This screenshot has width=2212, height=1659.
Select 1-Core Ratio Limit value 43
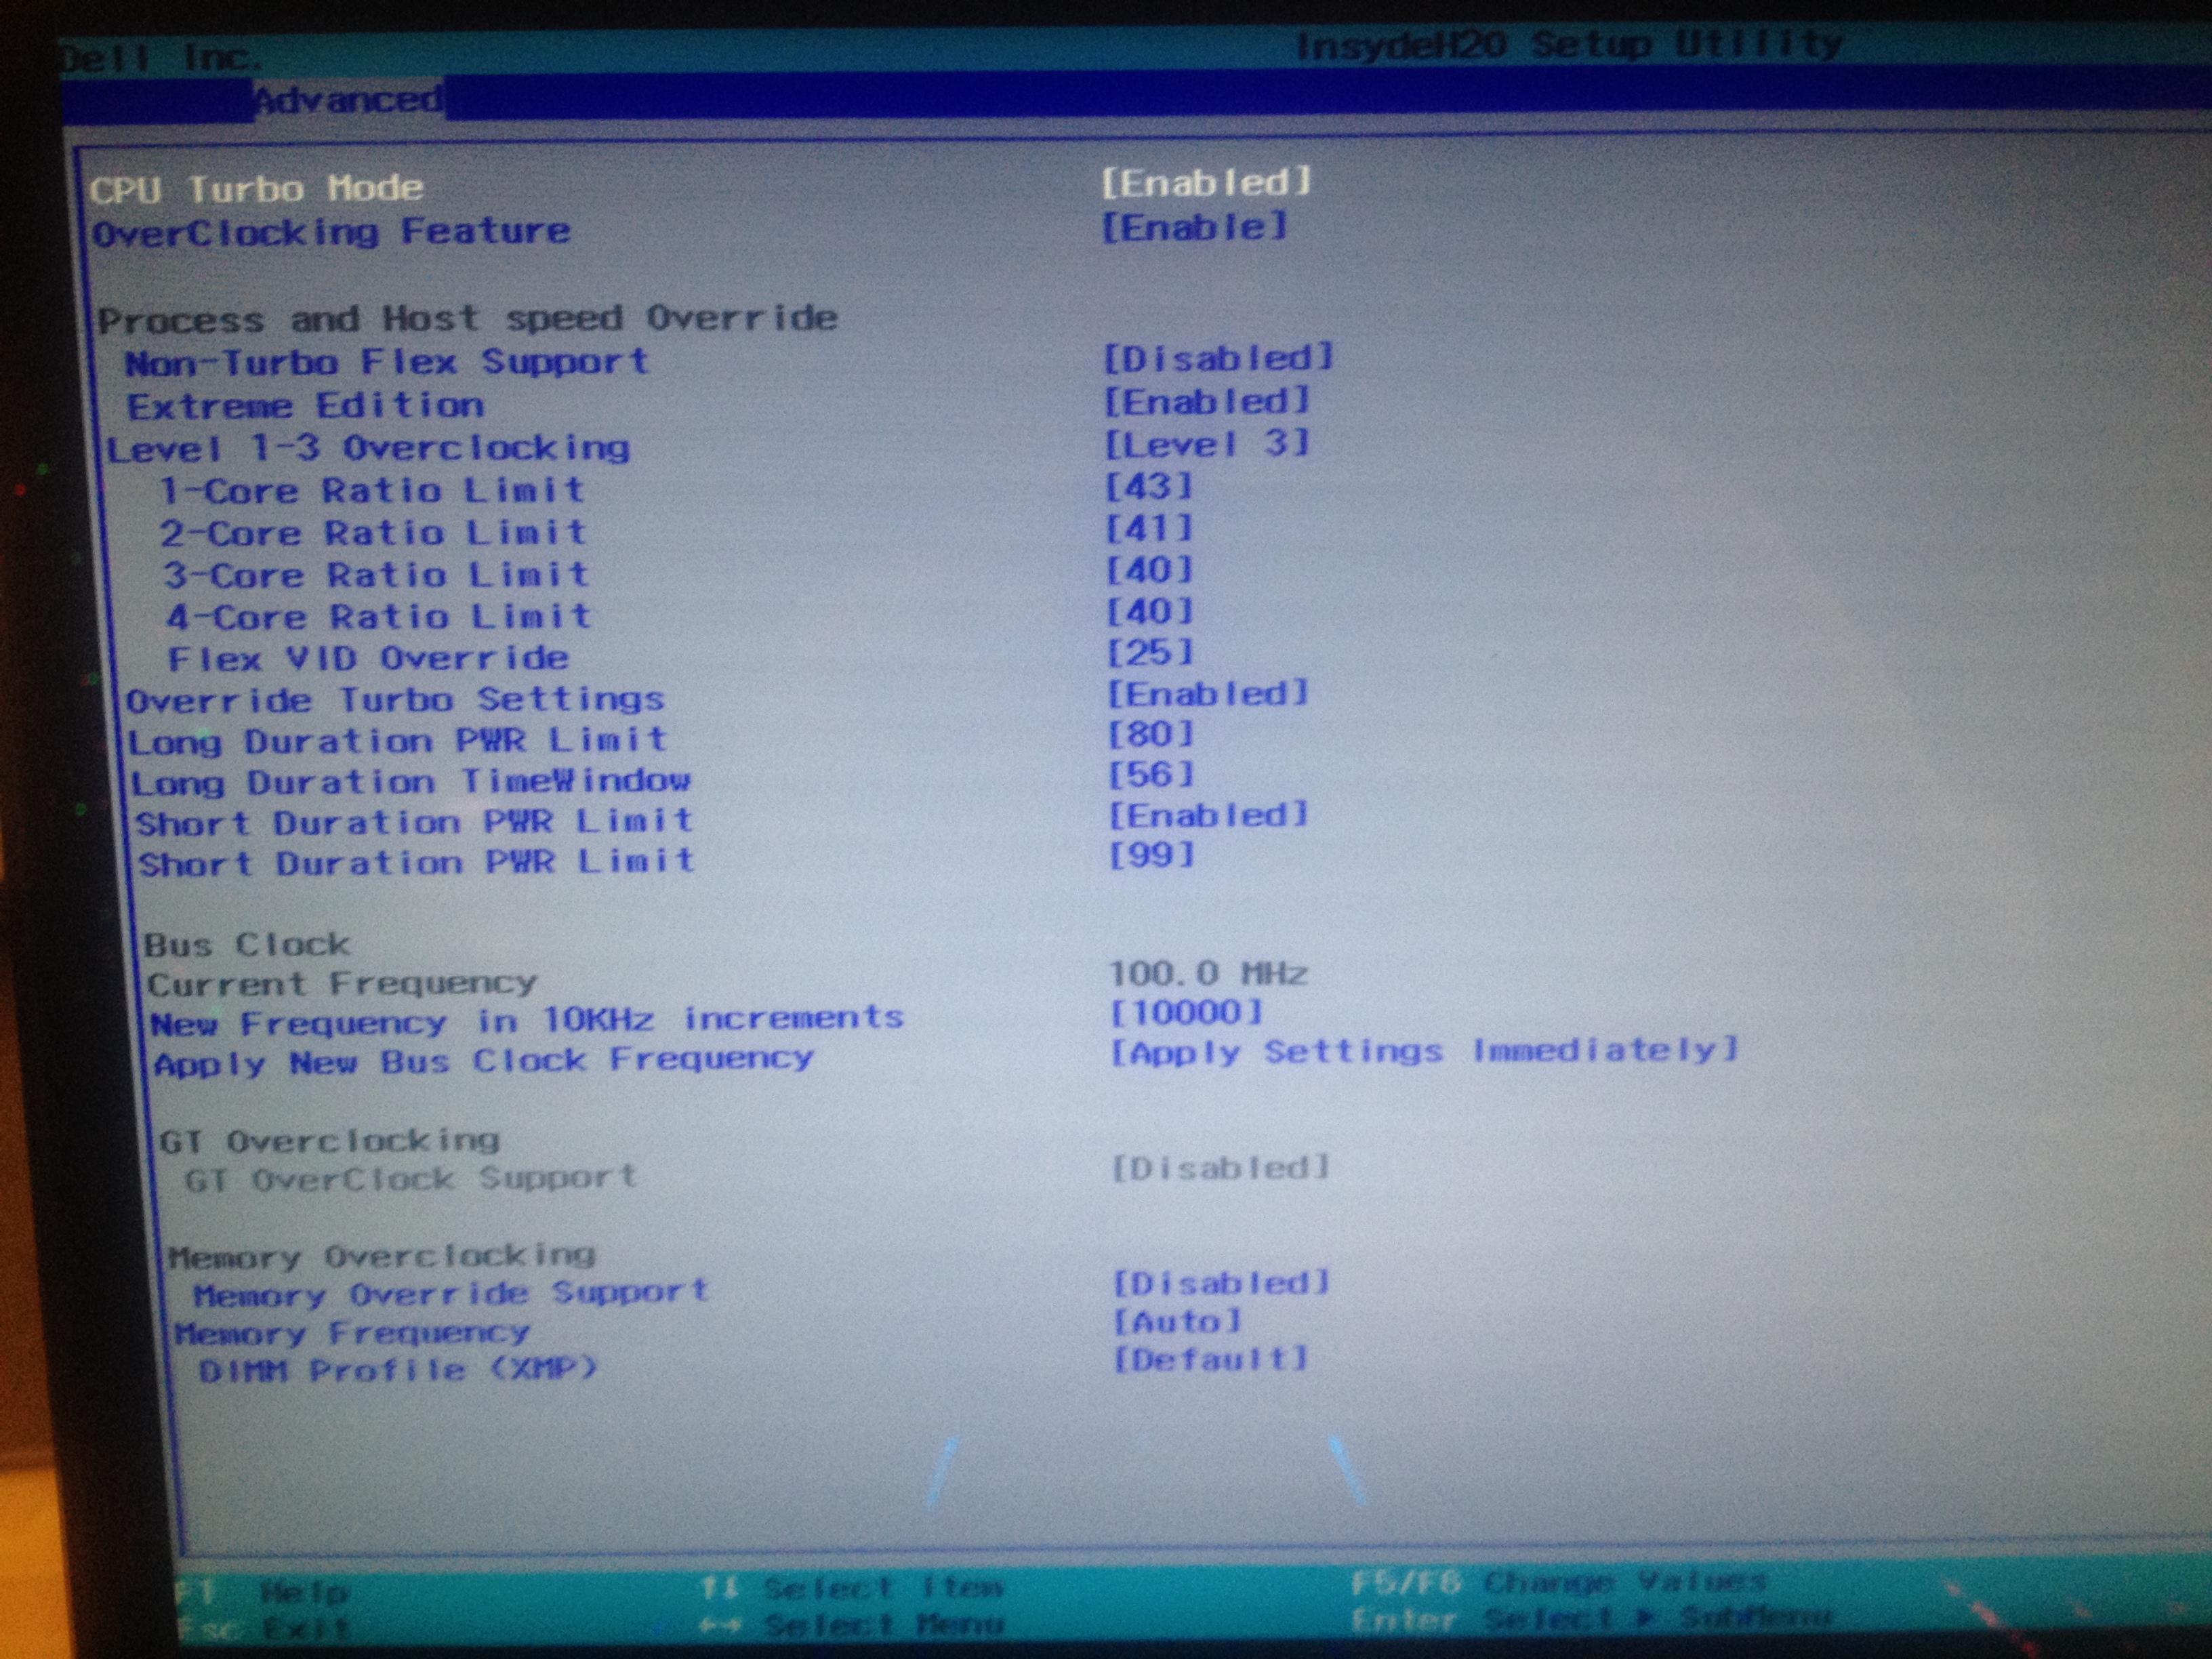click(1150, 487)
